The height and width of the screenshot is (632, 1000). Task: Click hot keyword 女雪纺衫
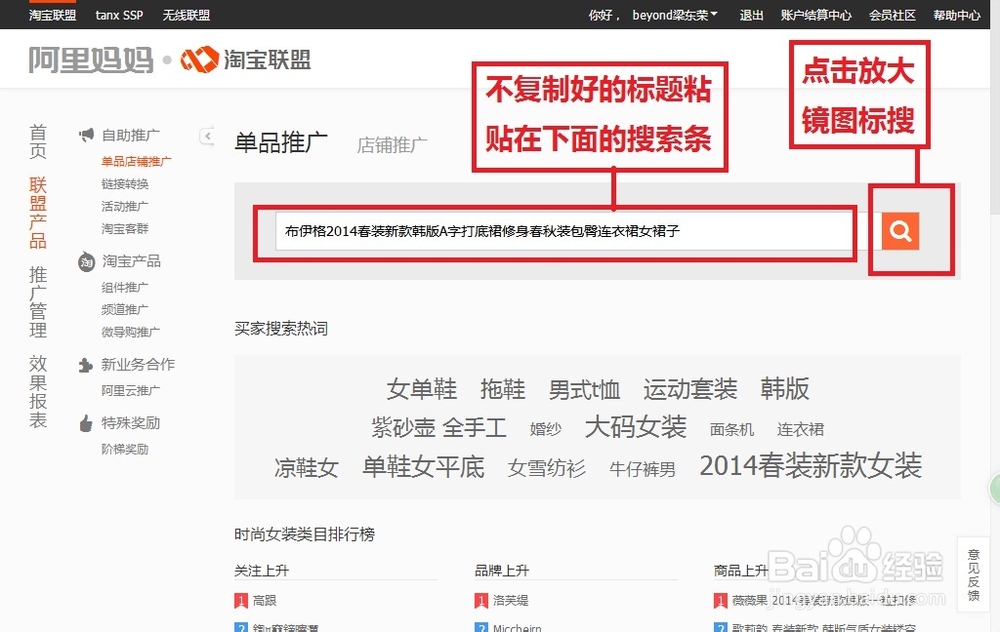pyautogui.click(x=547, y=469)
